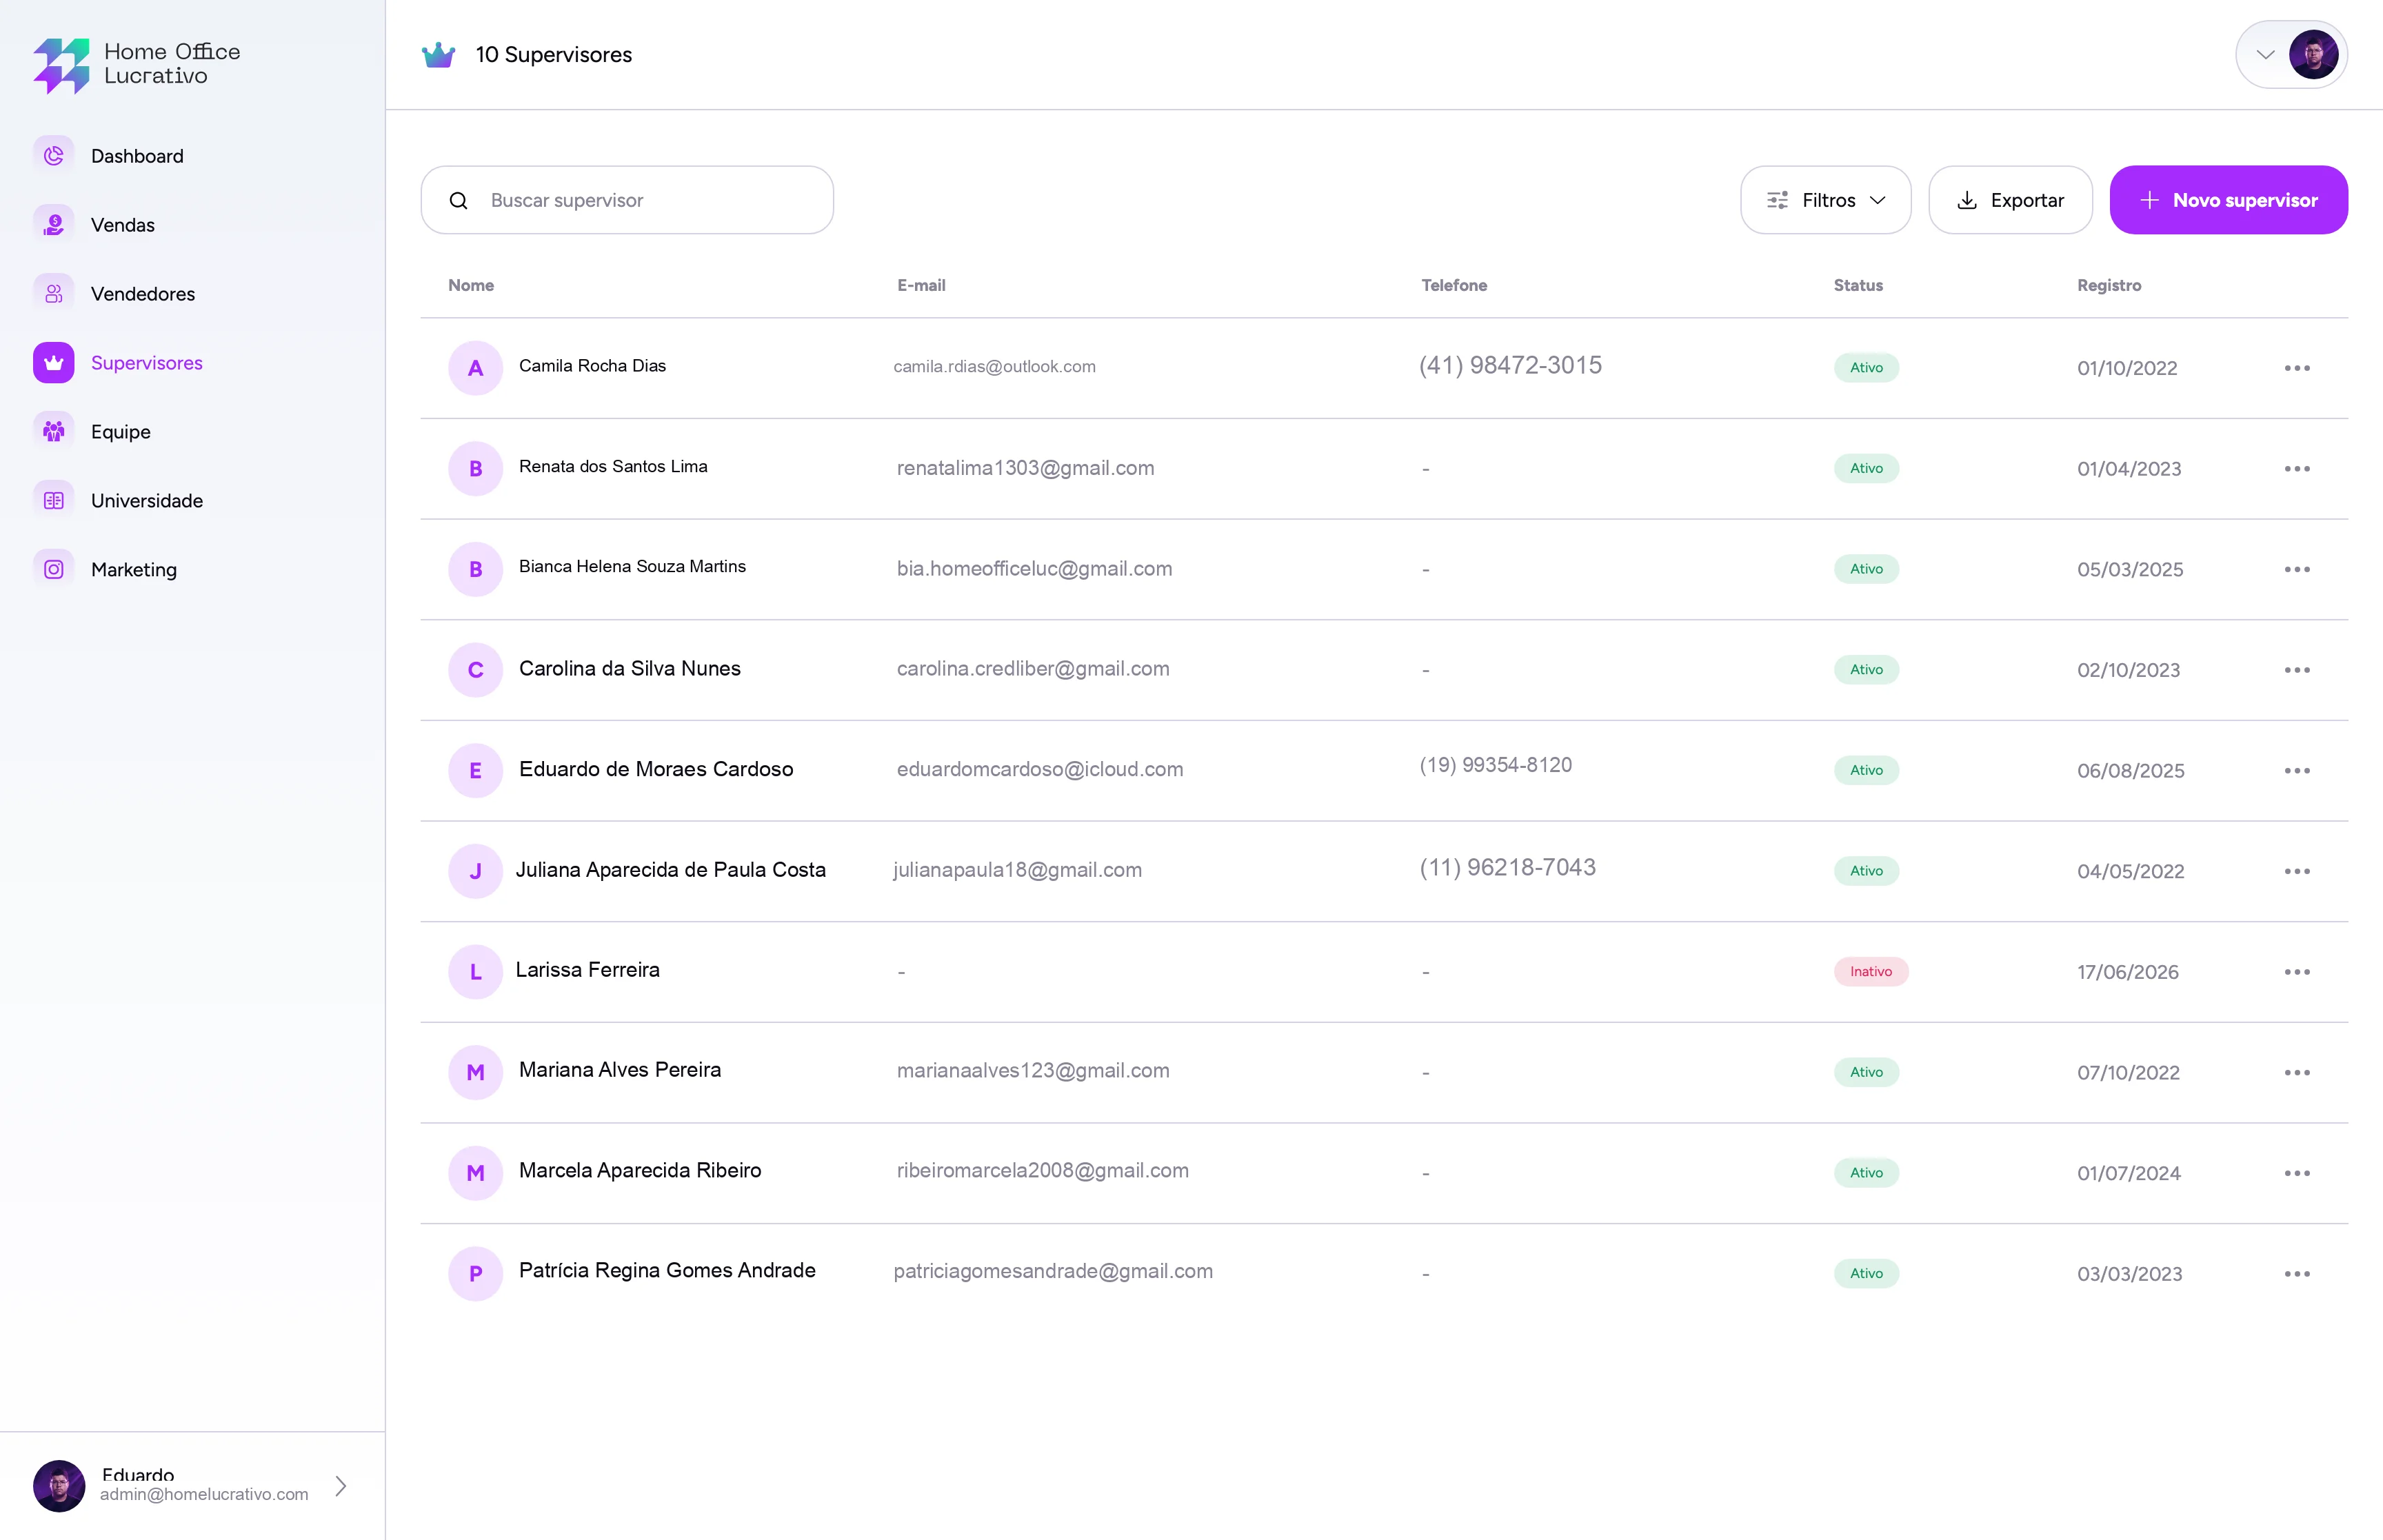Open more options for Renata dos Santos Lima

coord(2297,469)
